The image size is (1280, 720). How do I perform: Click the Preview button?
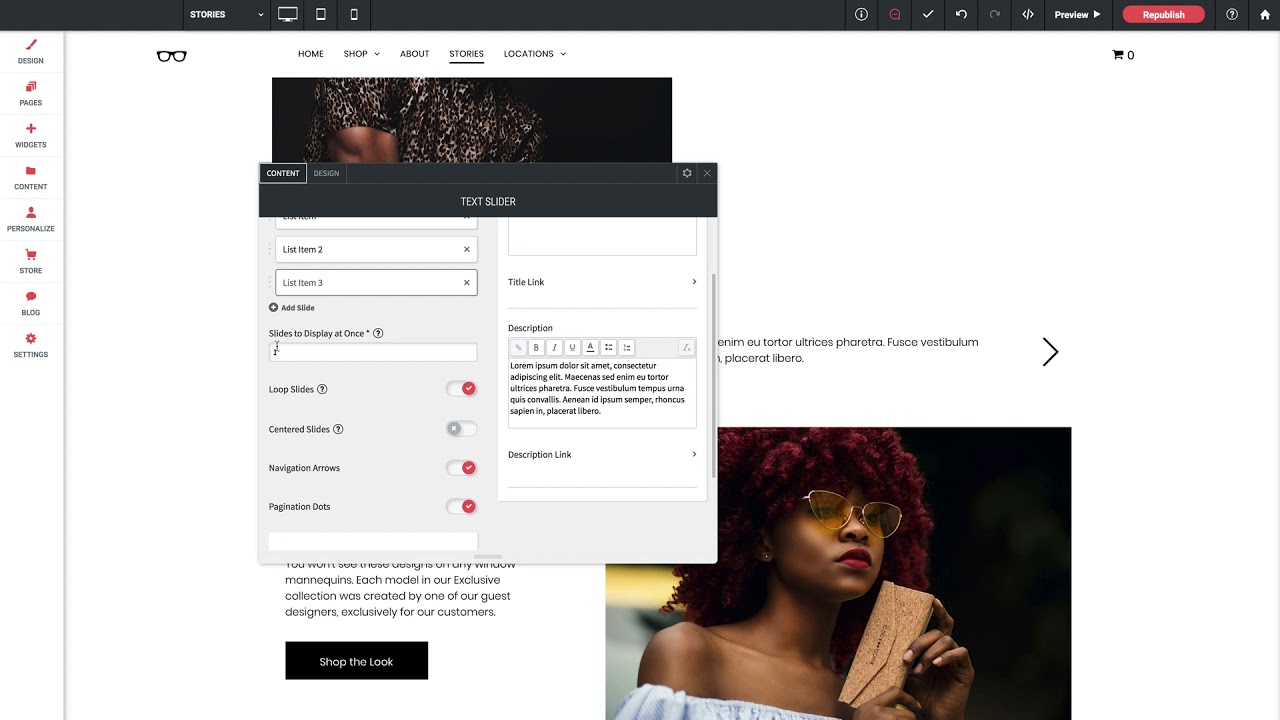(1077, 14)
